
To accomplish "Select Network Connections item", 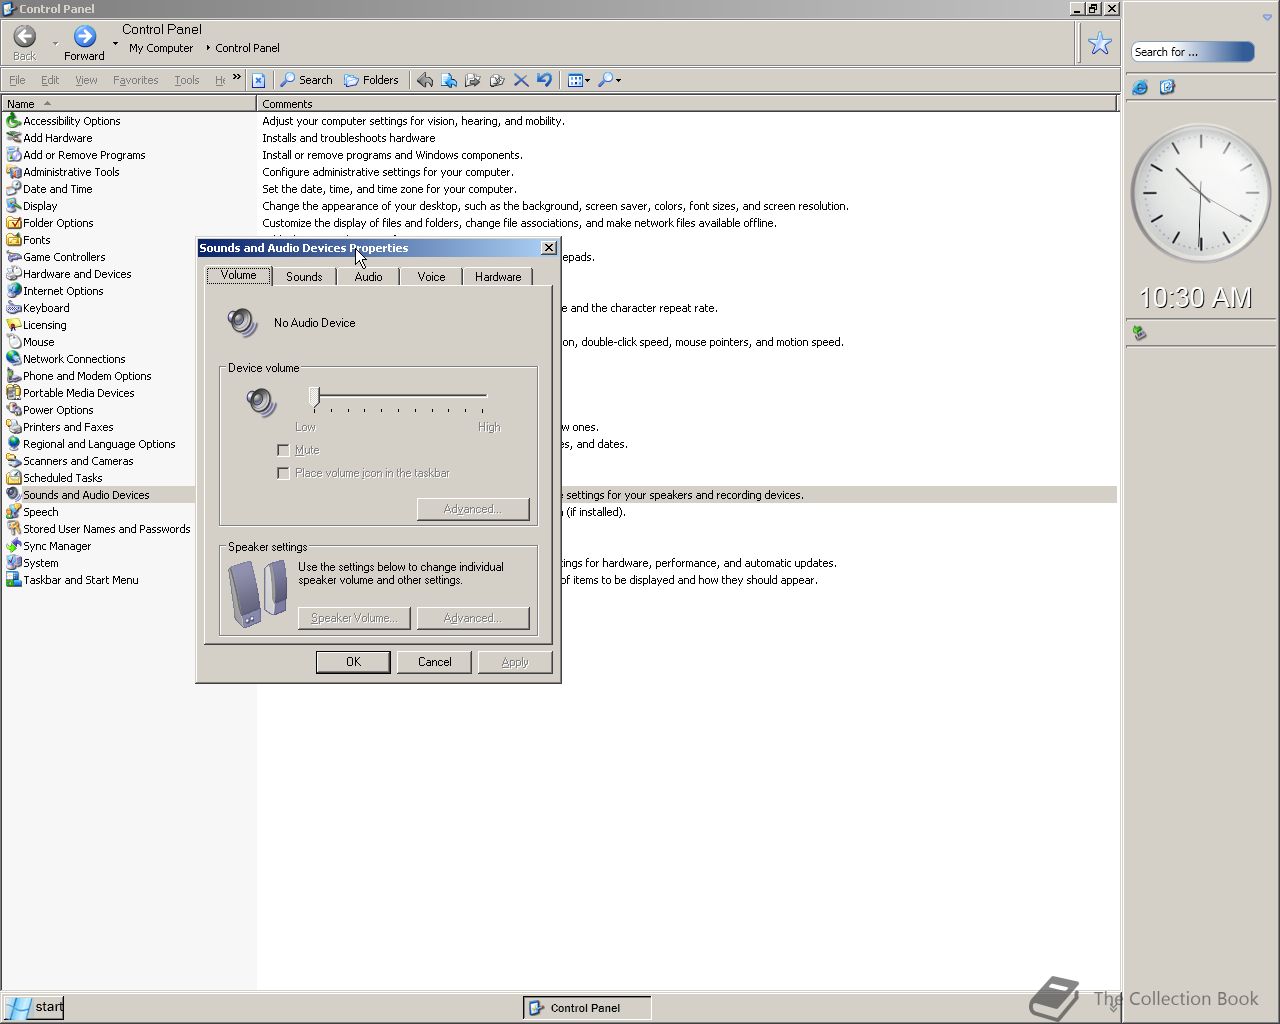I will coord(66,359).
